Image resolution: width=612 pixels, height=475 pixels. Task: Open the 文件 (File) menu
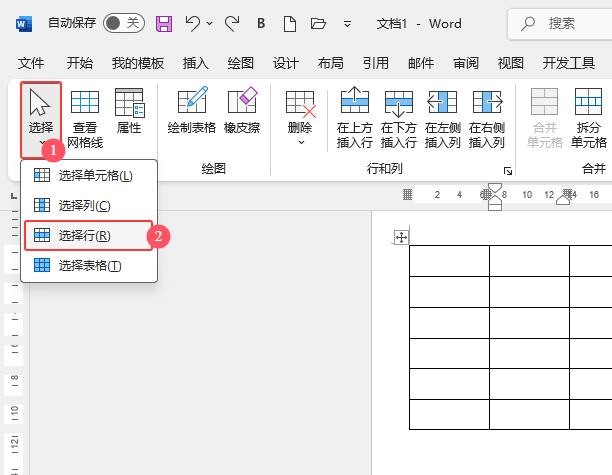point(30,62)
